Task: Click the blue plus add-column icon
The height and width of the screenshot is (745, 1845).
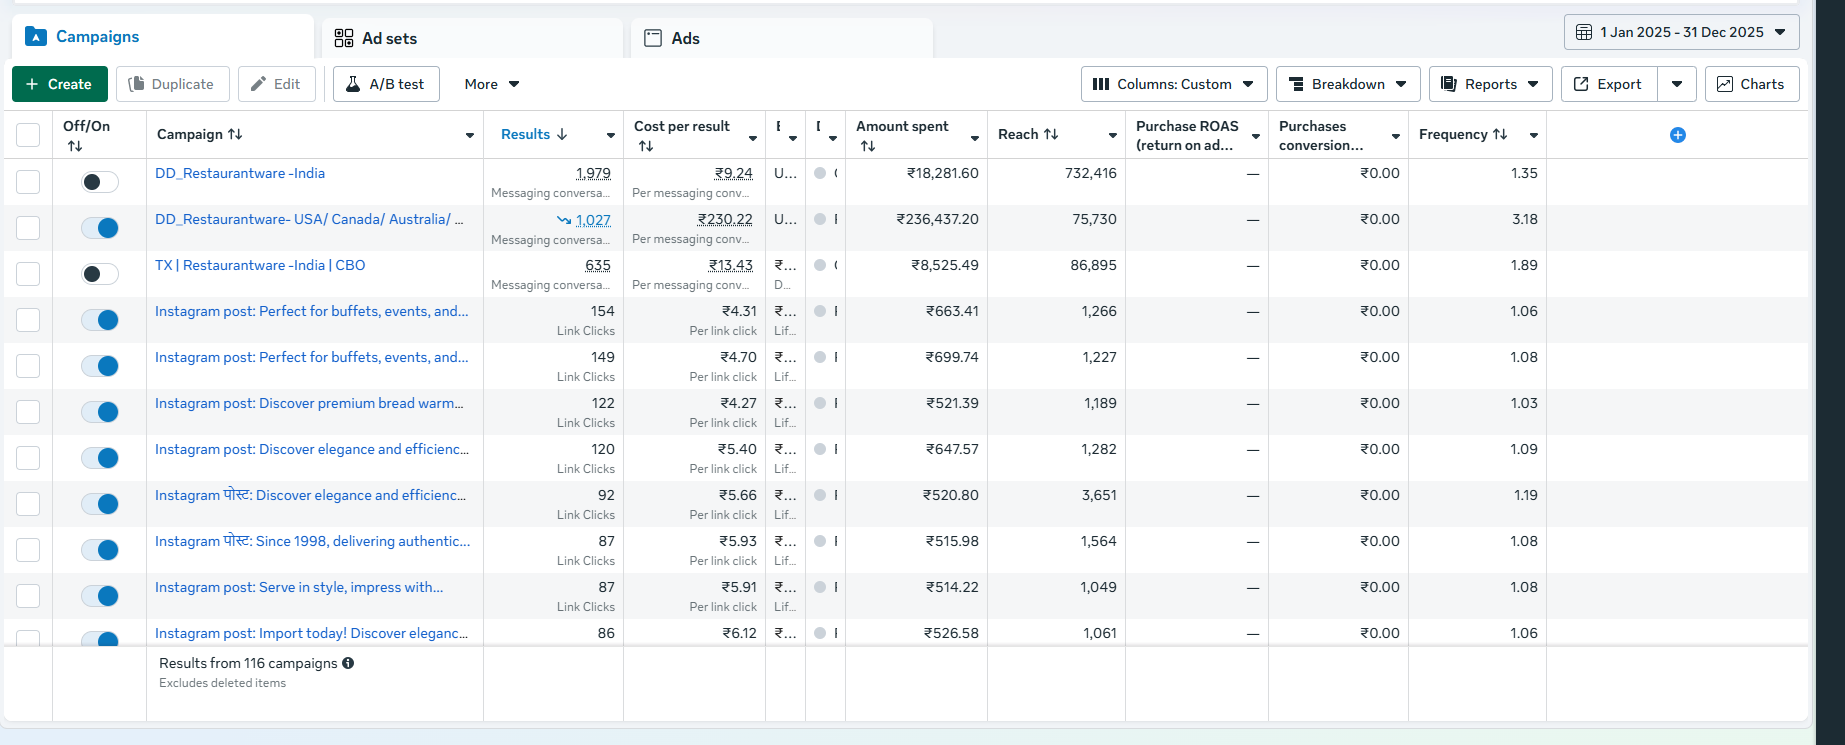Action: tap(1677, 135)
